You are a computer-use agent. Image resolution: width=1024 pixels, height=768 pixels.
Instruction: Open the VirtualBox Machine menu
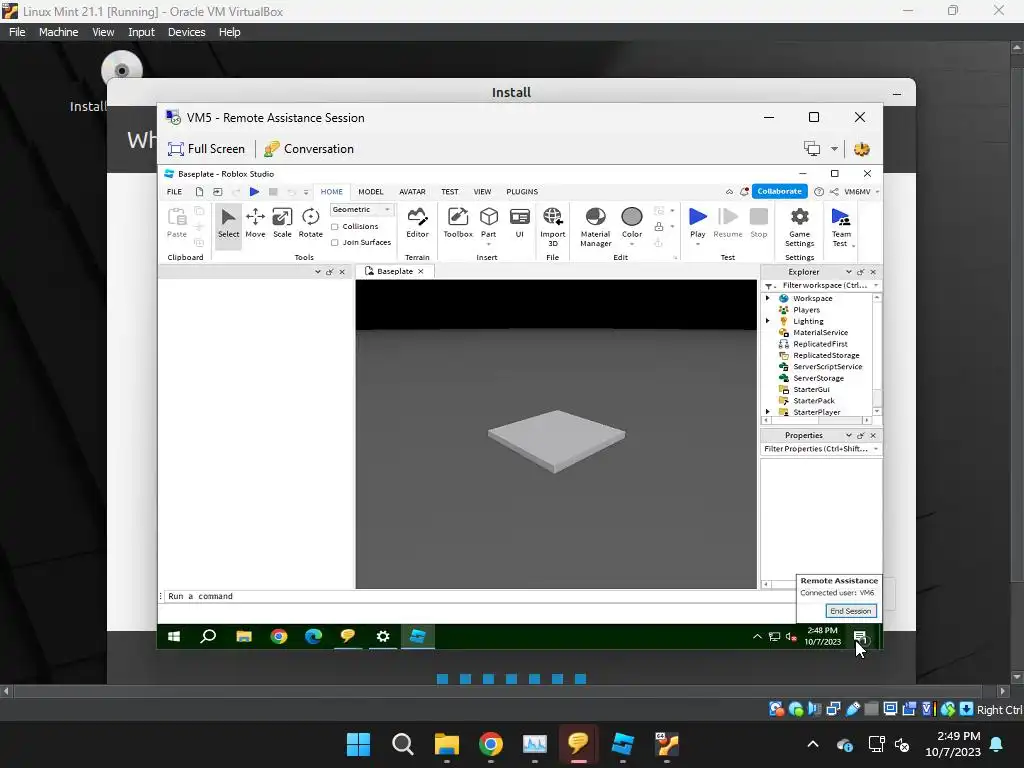58,32
